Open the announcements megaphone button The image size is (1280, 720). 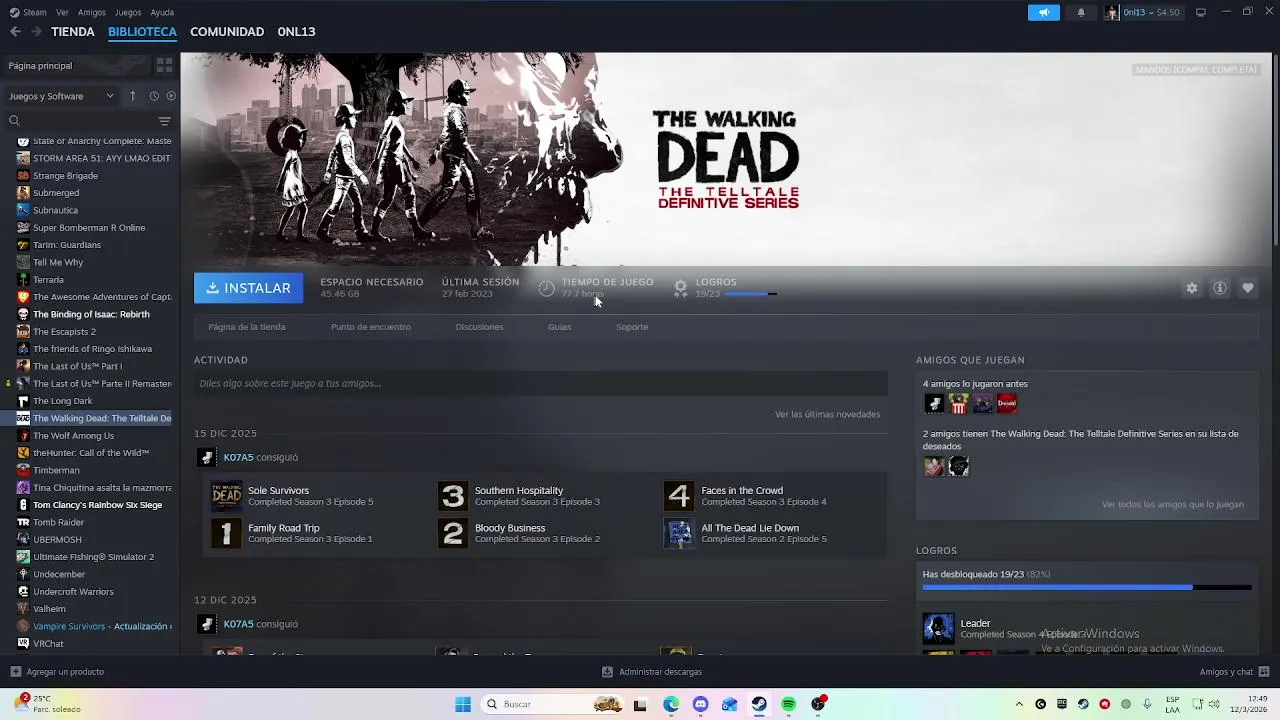click(x=1043, y=12)
